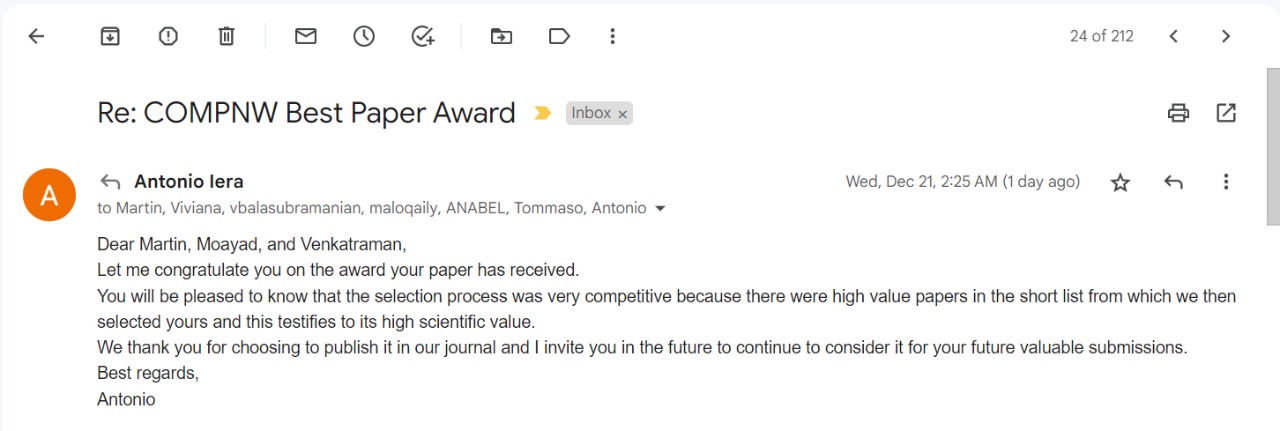
Task: Toggle the yellow importance marker by the subject
Action: click(543, 113)
